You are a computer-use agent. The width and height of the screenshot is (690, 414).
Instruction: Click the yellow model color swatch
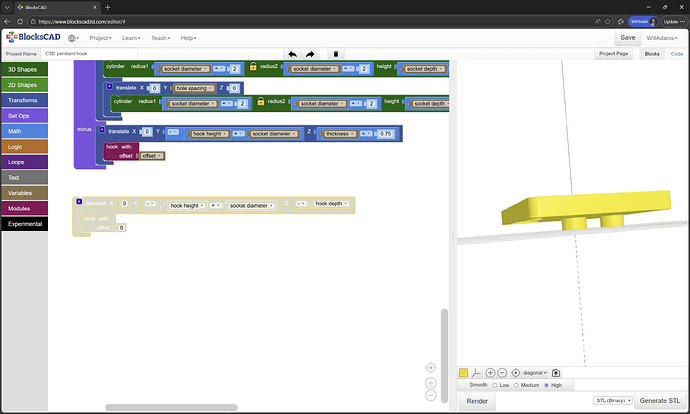464,373
